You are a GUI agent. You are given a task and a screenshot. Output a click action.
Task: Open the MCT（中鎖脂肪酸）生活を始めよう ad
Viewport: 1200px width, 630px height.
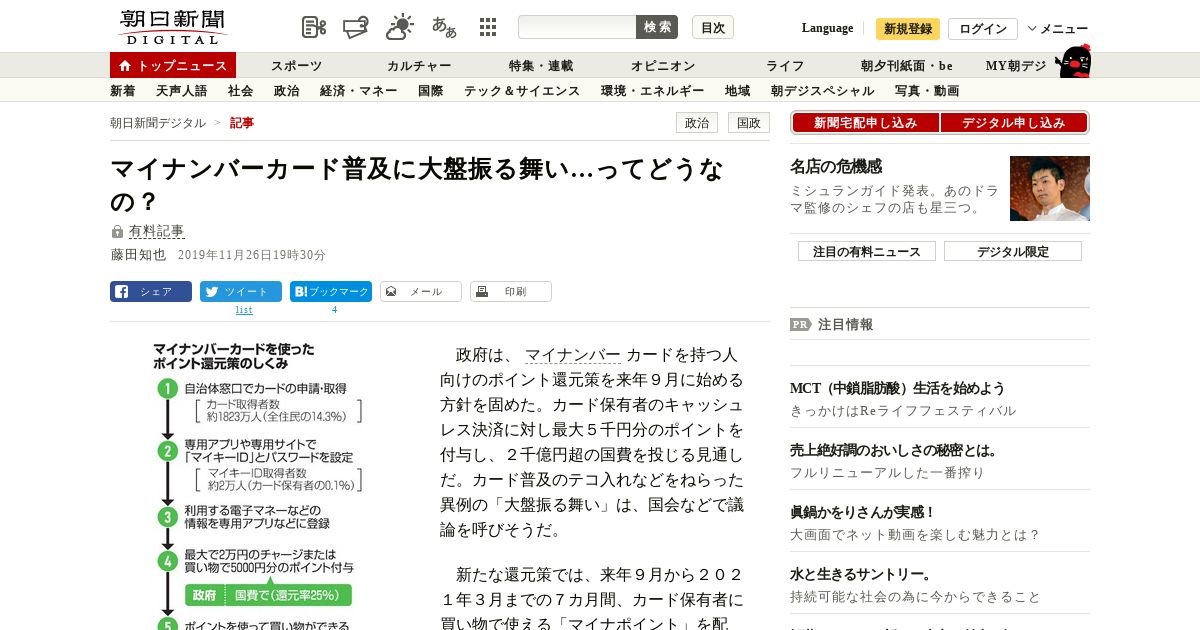[897, 388]
